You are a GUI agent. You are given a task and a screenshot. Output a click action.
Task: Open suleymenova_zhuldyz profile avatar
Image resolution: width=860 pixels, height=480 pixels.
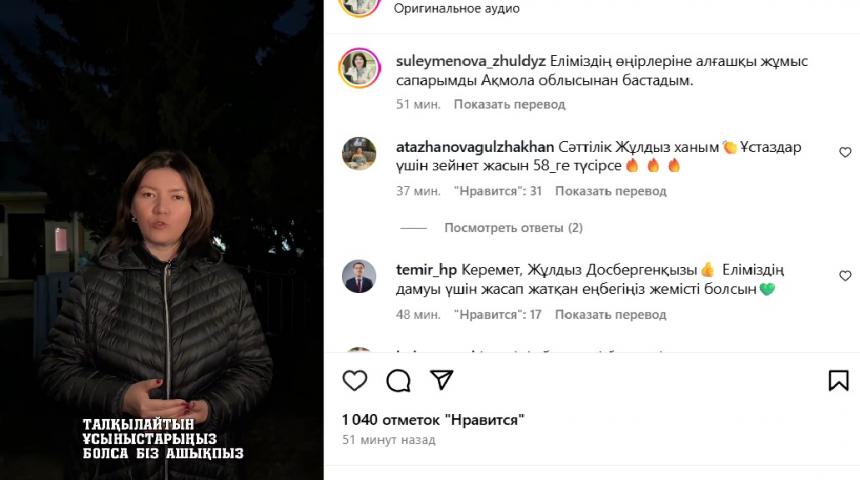(x=360, y=69)
